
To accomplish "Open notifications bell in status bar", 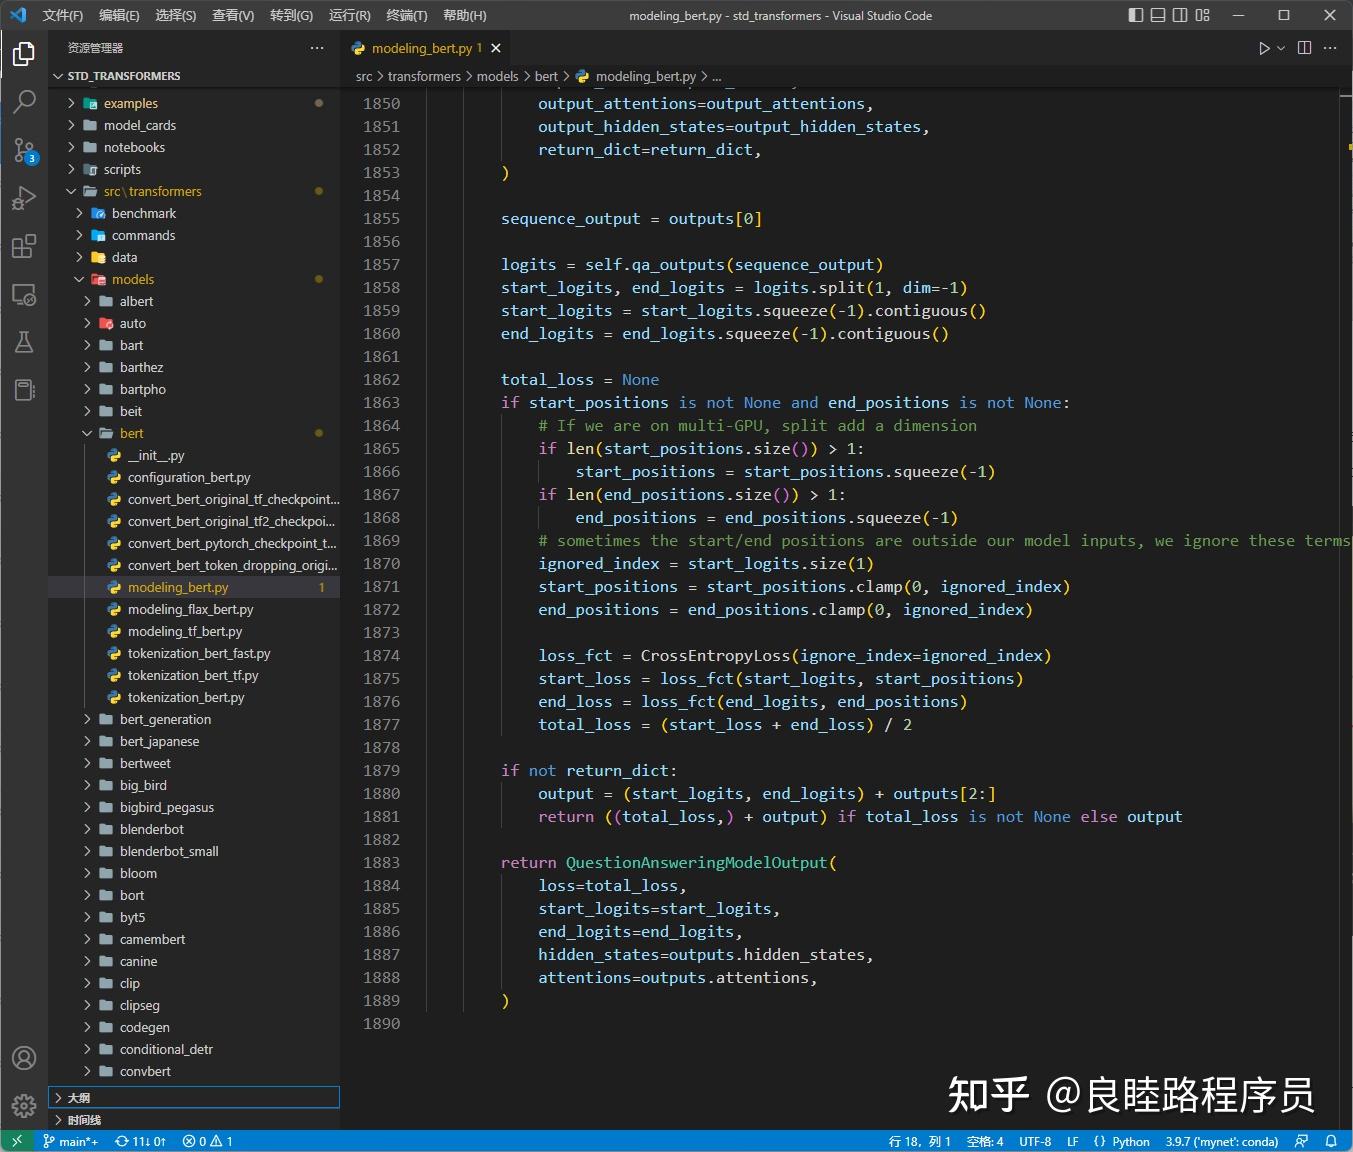I will pyautogui.click(x=1331, y=1141).
